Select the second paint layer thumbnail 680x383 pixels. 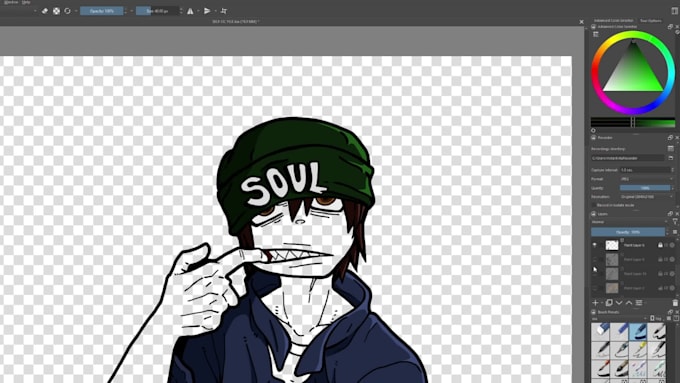coord(612,260)
